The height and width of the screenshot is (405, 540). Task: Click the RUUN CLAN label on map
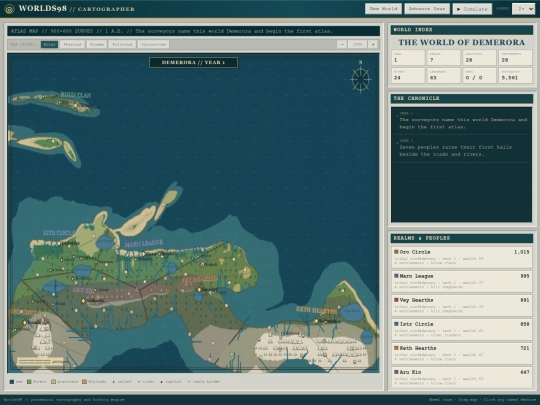76,95
